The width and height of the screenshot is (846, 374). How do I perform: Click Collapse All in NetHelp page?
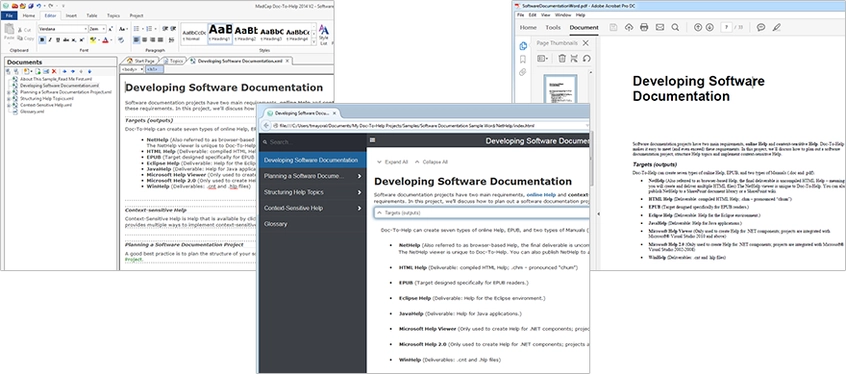point(431,161)
